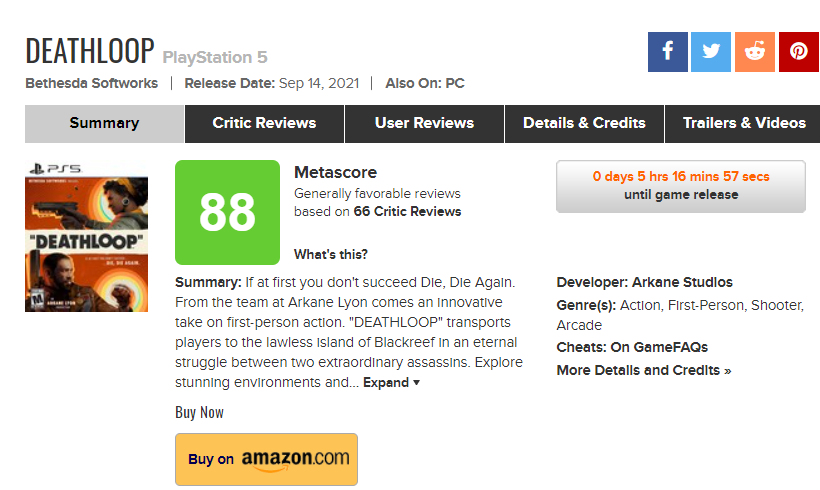Open the Deathloop PS5 cover art

click(x=86, y=235)
